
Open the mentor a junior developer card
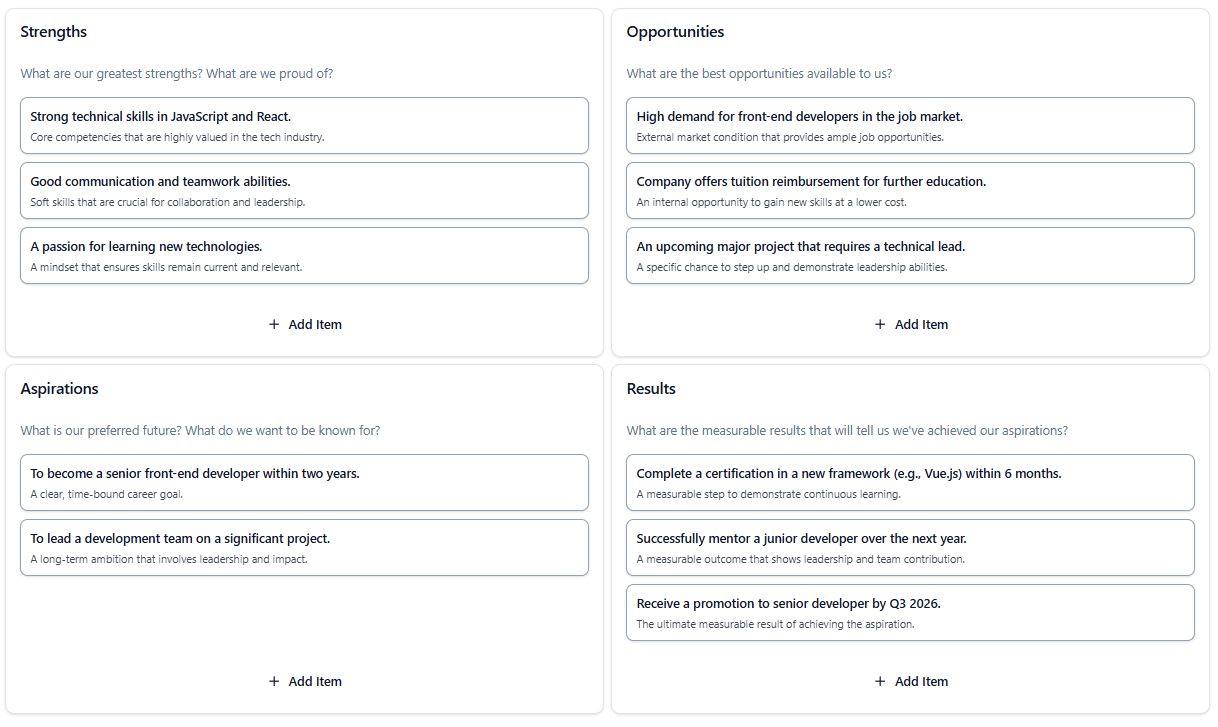click(910, 548)
